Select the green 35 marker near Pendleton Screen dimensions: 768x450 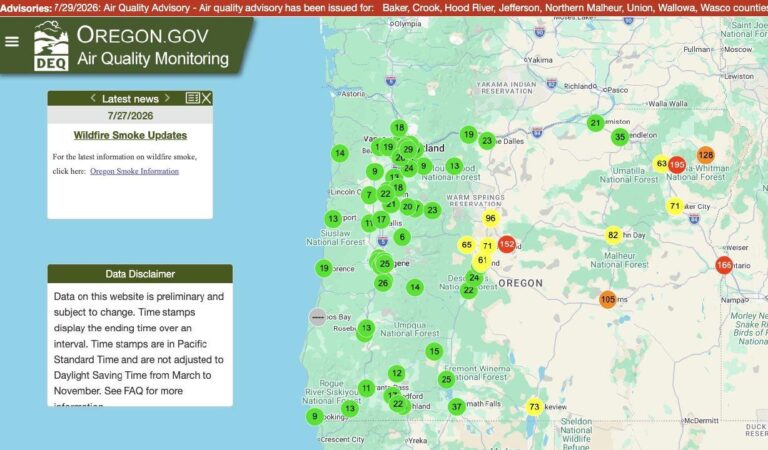point(620,137)
